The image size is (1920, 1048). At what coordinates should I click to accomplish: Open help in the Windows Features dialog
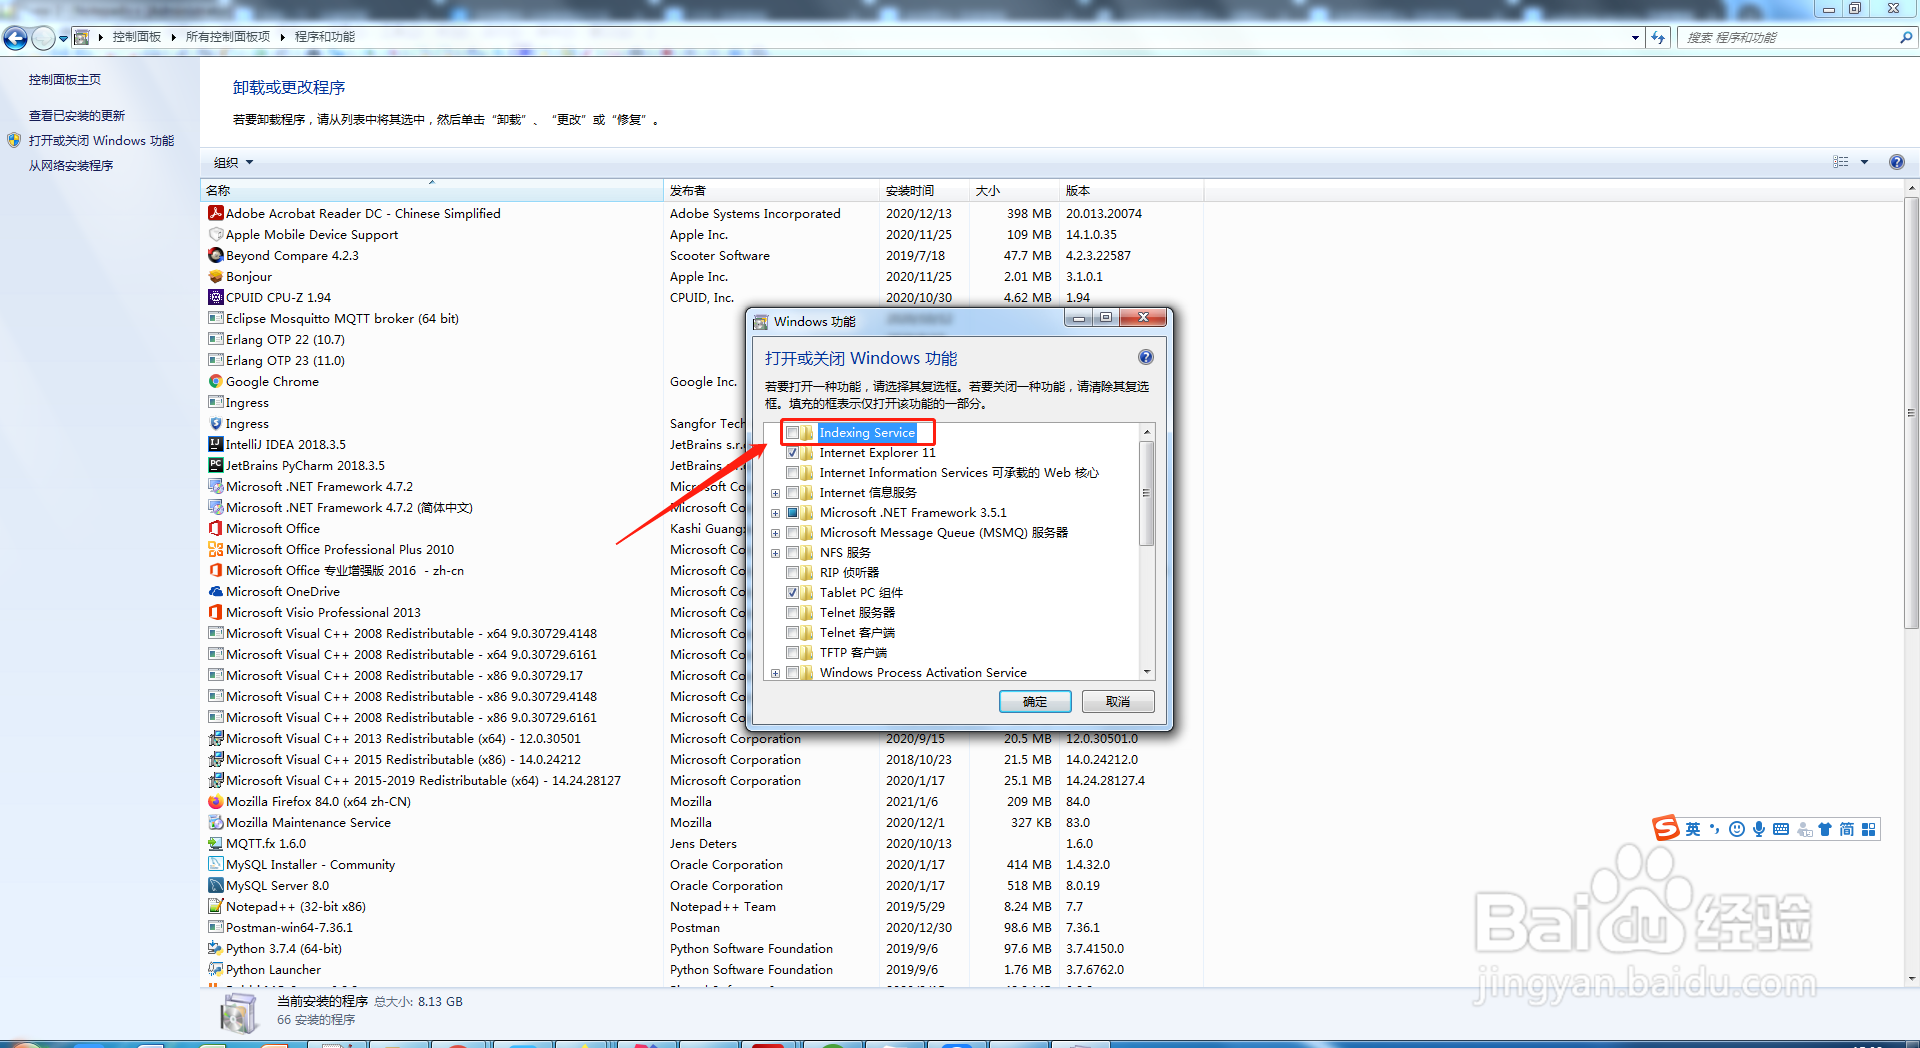pos(1146,357)
